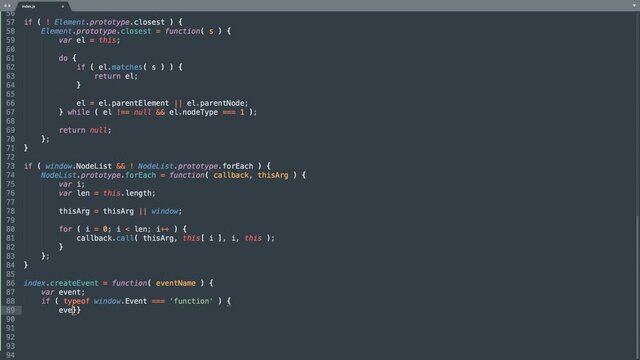Click 'return null' on line 69
This screenshot has width=640, height=360.
(83, 130)
